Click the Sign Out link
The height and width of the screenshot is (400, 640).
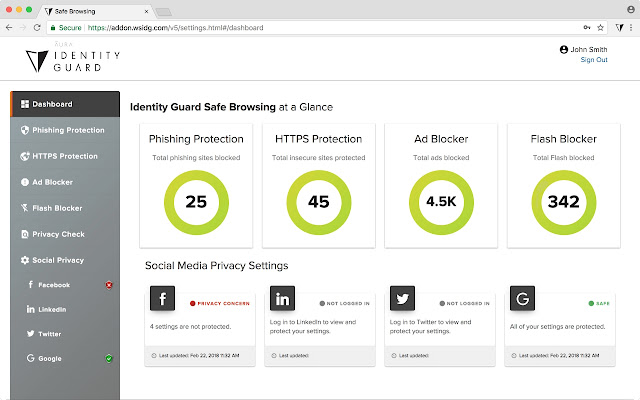593,60
